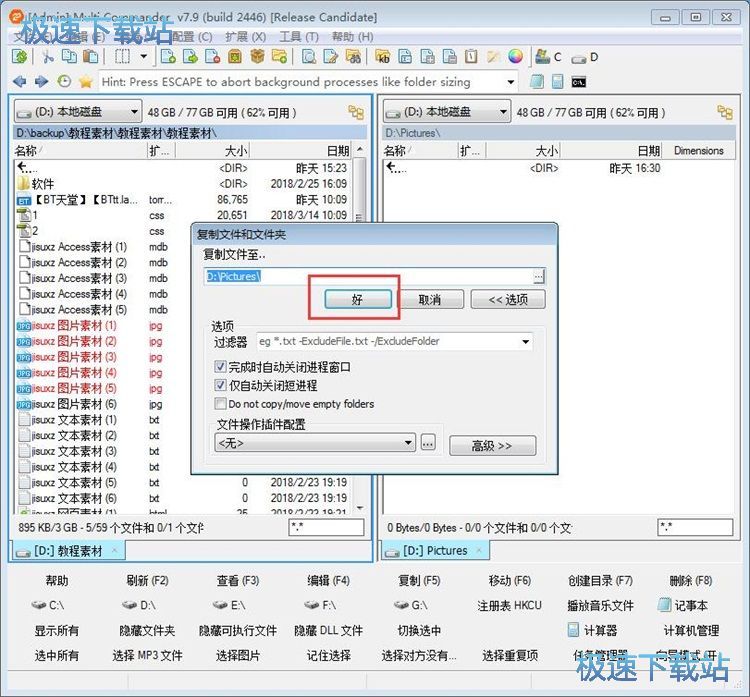Enable Do not copy/move empty folders
The height and width of the screenshot is (697, 750).
[x=220, y=404]
